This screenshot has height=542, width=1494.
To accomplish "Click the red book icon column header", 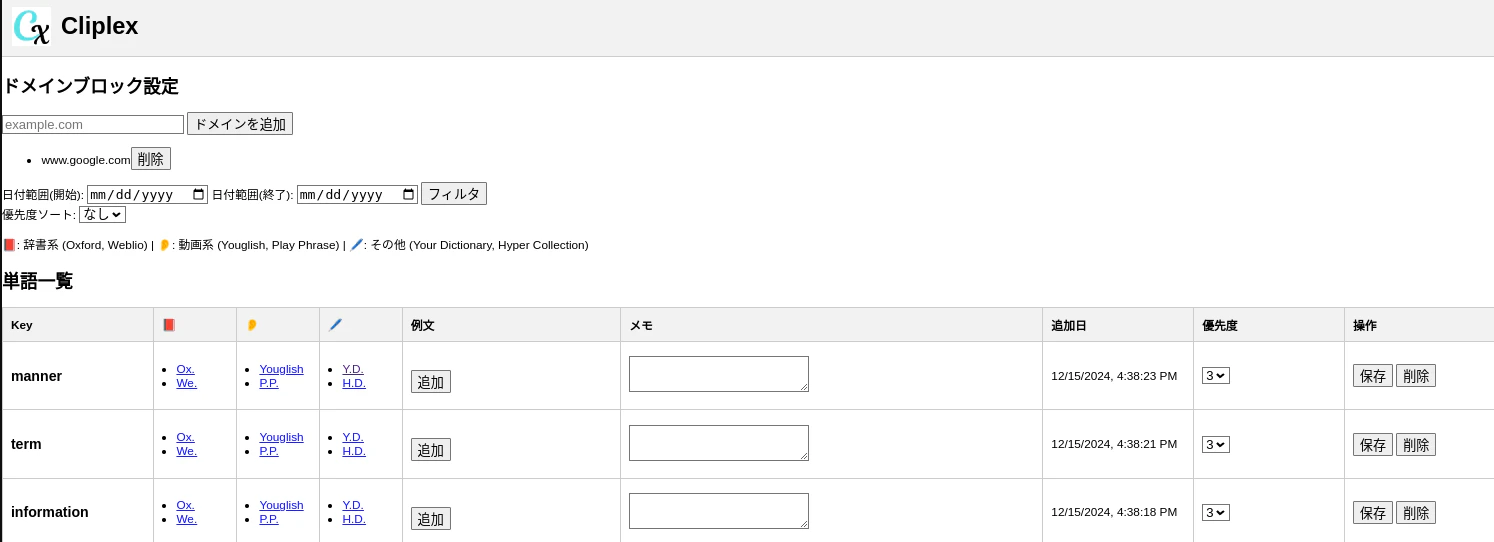I will 169,325.
